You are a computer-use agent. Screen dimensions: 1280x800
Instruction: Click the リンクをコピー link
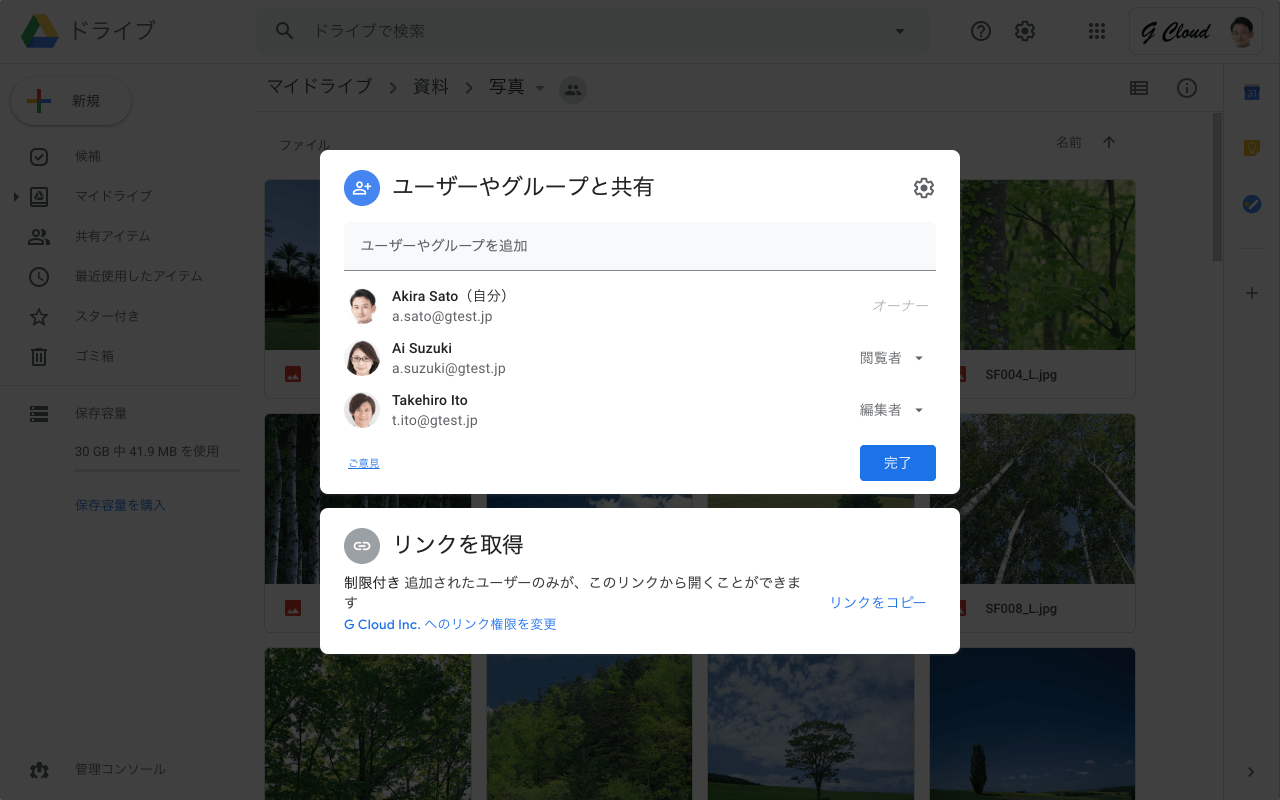point(878,602)
